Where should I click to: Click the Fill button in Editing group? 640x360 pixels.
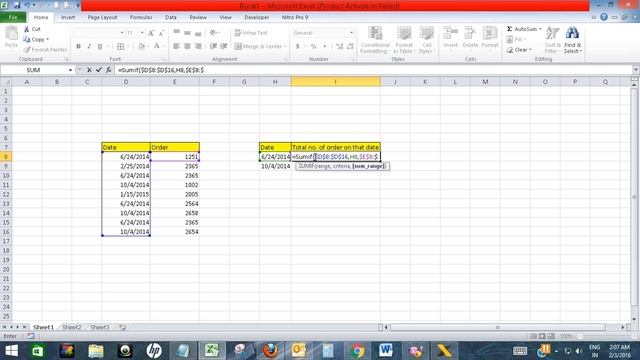tap(516, 39)
